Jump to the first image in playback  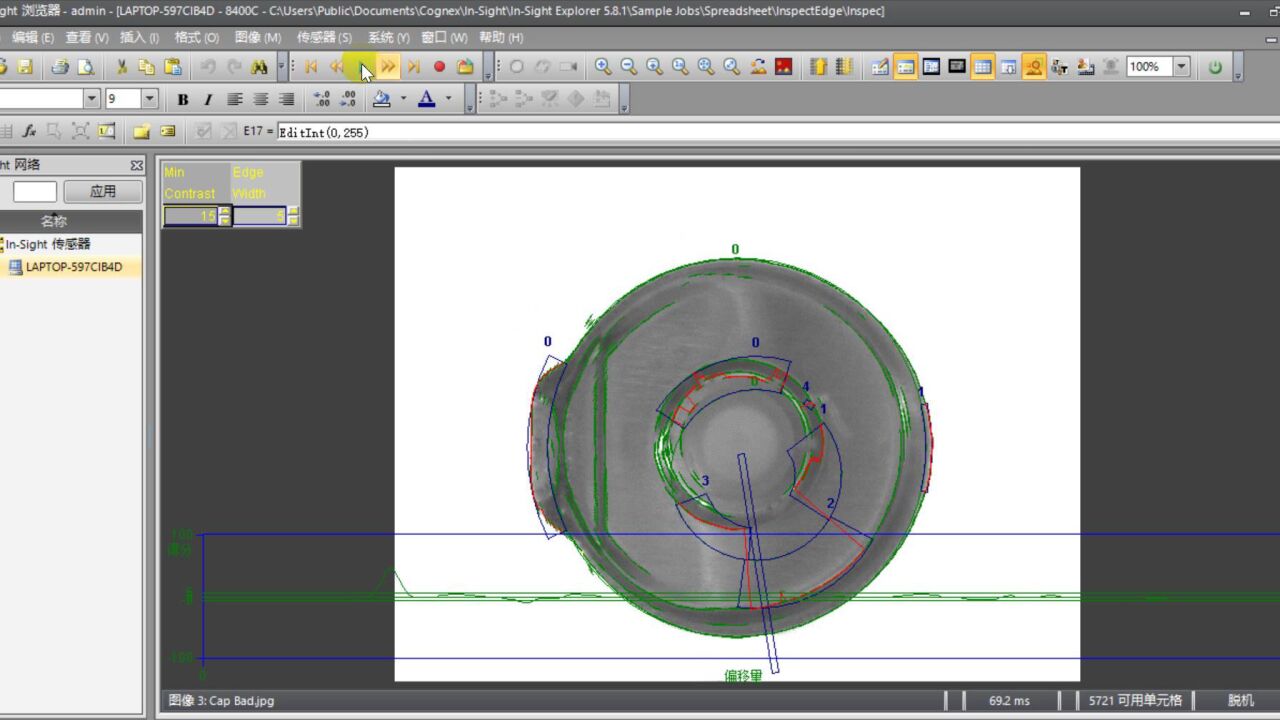[311, 67]
